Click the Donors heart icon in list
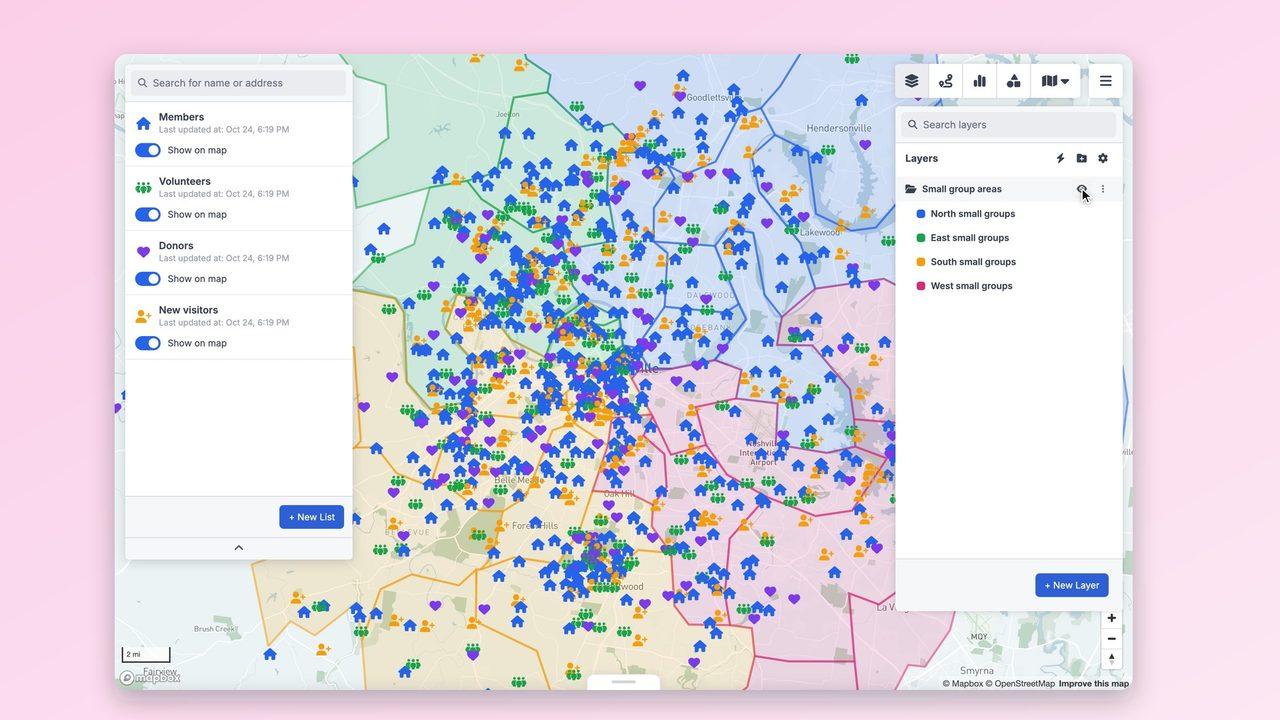Viewport: 1280px width, 720px height. click(x=143, y=252)
